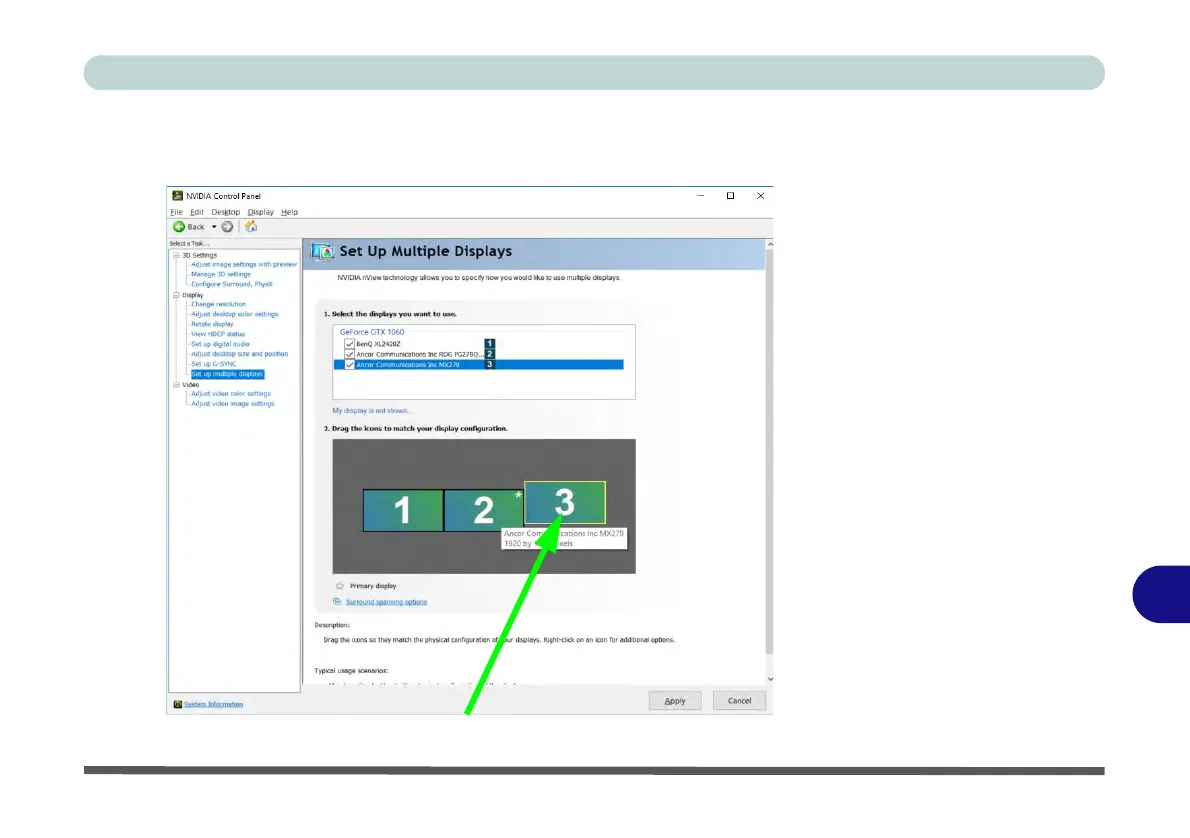The image size is (1190, 838).
Task: Open the Display menu
Action: pyautogui.click(x=260, y=212)
